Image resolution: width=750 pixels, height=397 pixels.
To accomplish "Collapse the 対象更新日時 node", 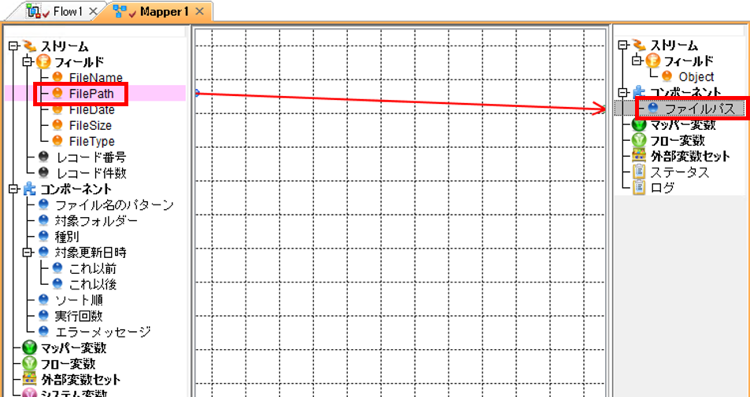I will click(27, 252).
